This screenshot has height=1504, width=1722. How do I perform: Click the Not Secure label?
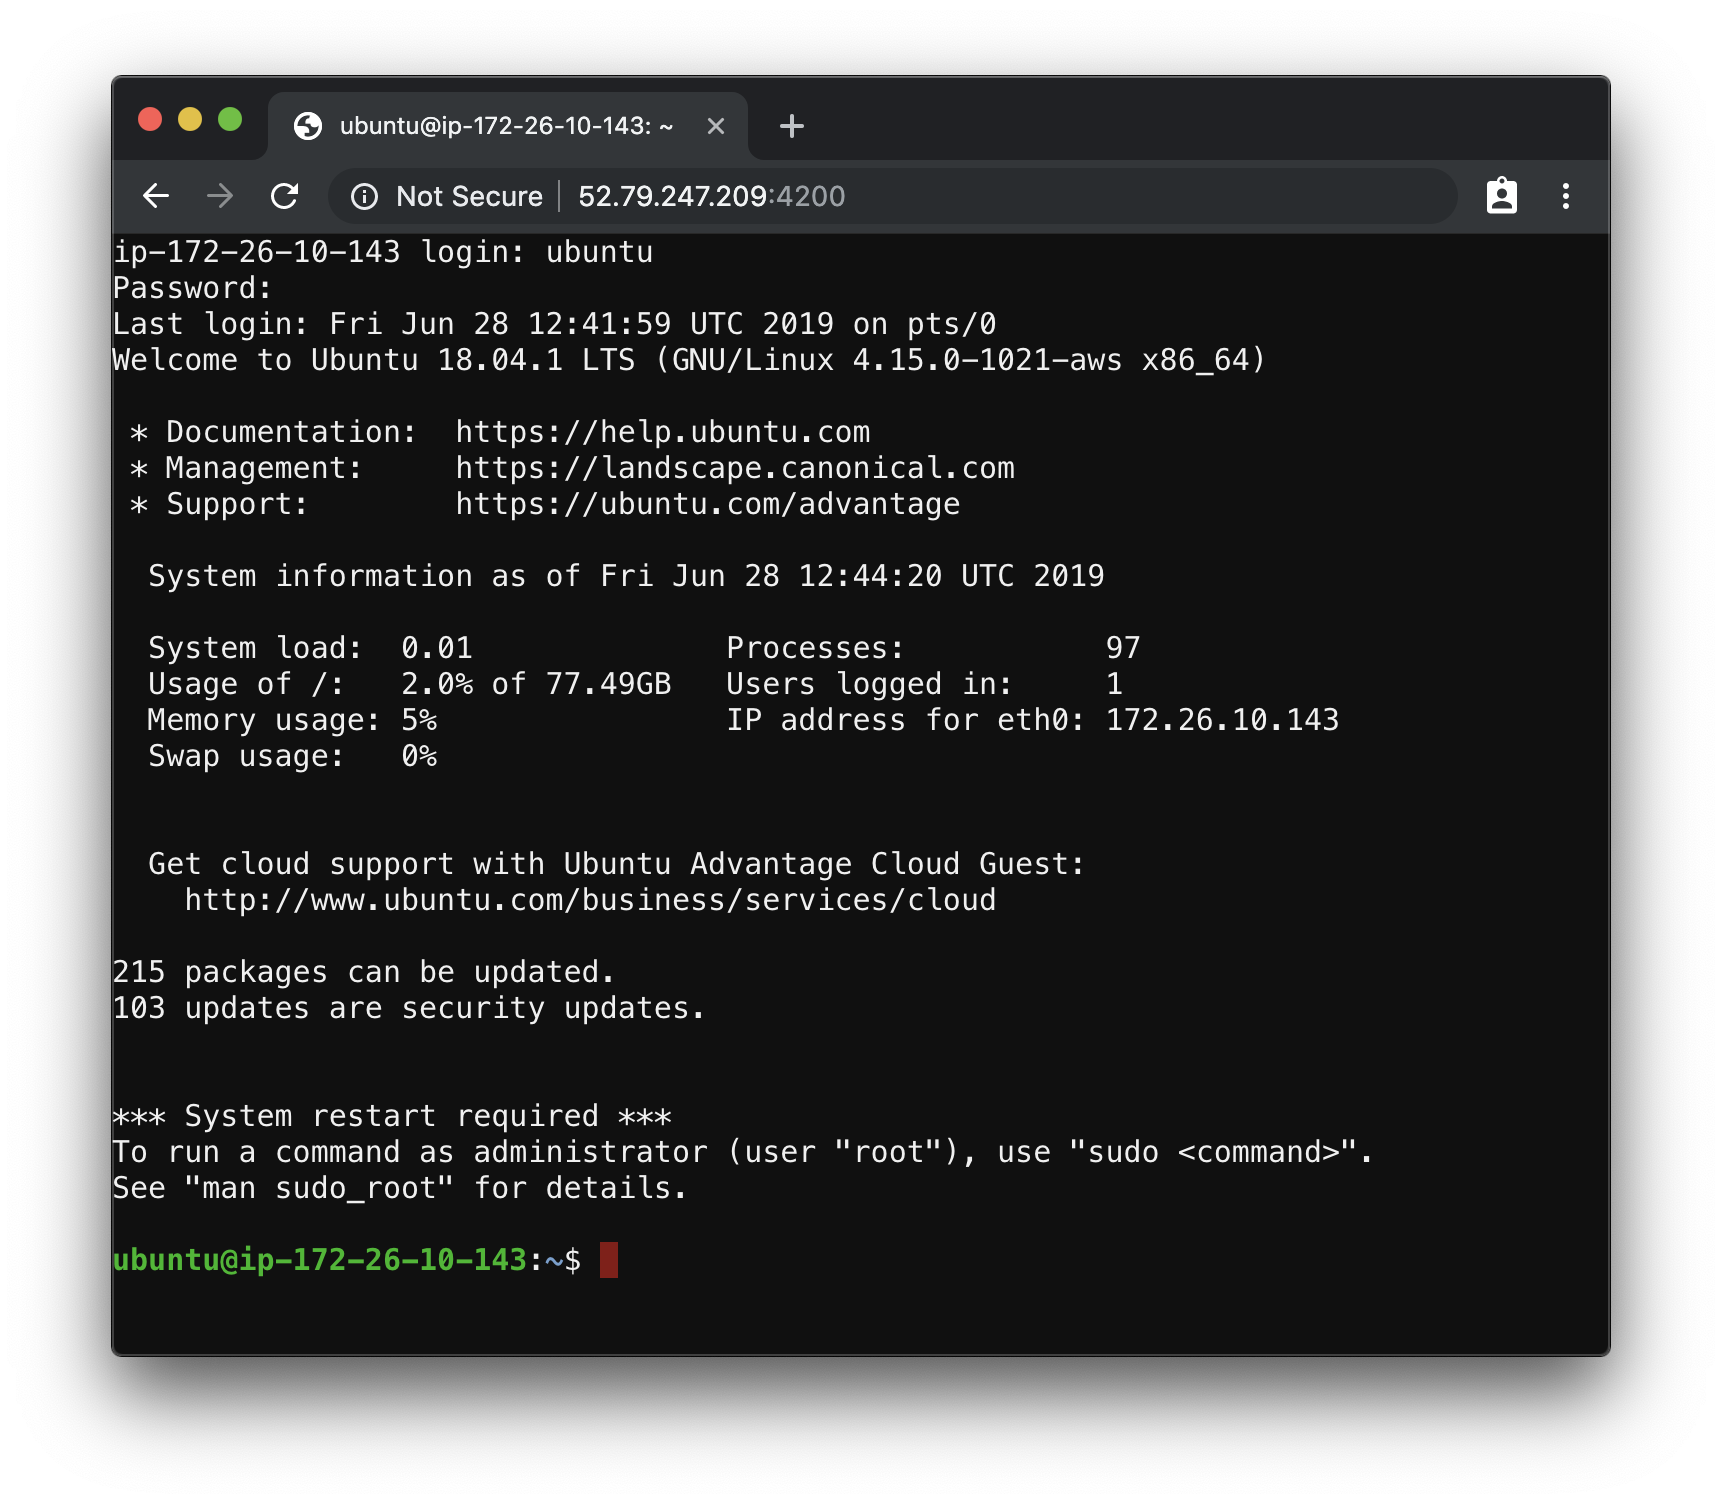tap(469, 196)
